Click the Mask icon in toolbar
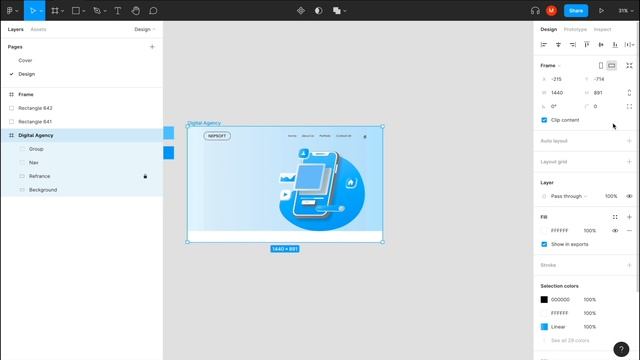This screenshot has width=640, height=360. click(318, 11)
